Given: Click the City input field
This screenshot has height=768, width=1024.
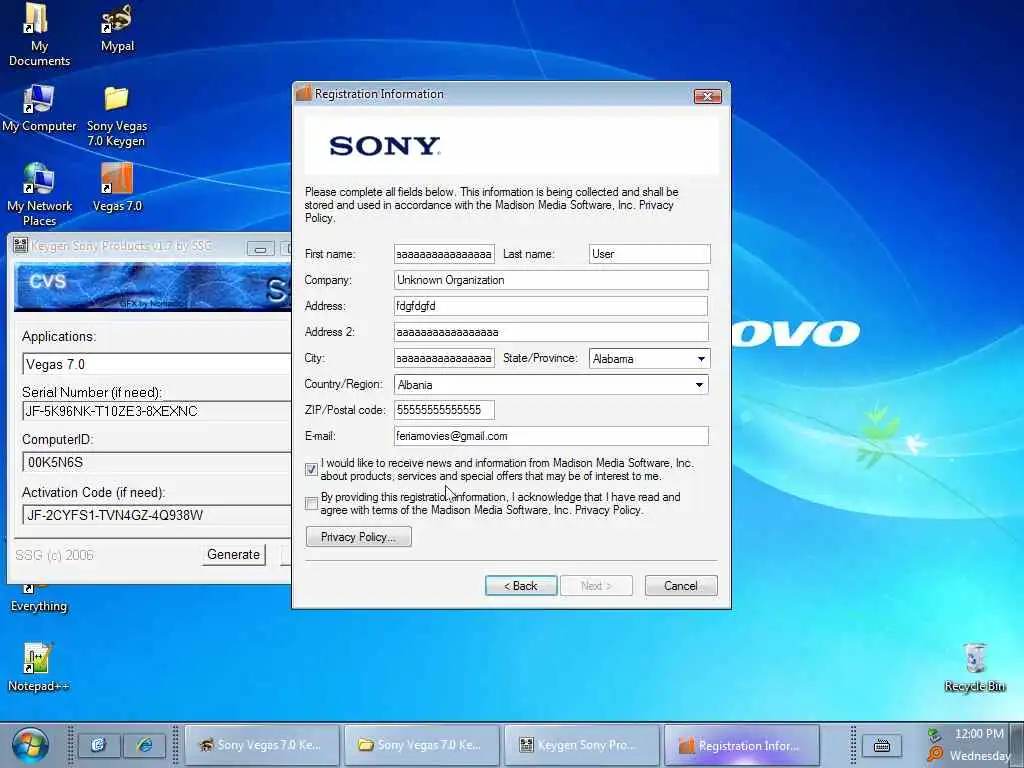Looking at the screenshot, I should (444, 359).
